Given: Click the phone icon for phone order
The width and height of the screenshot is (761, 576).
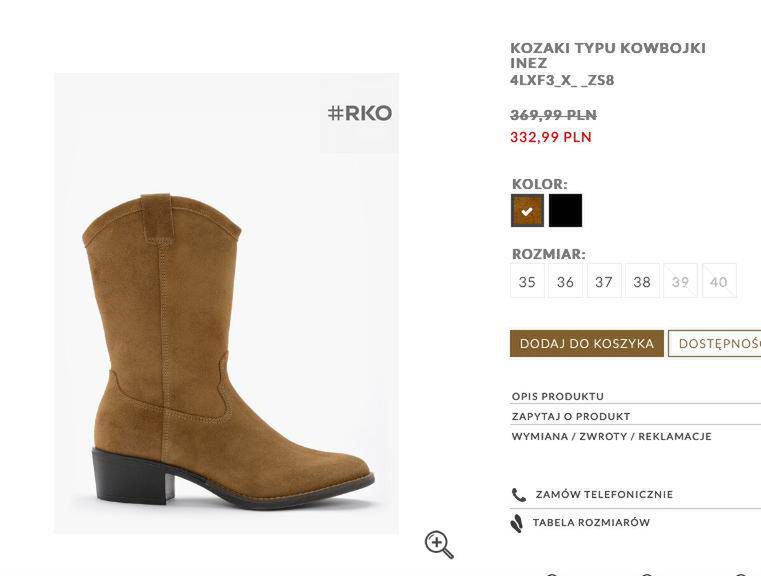Looking at the screenshot, I should coord(518,495).
